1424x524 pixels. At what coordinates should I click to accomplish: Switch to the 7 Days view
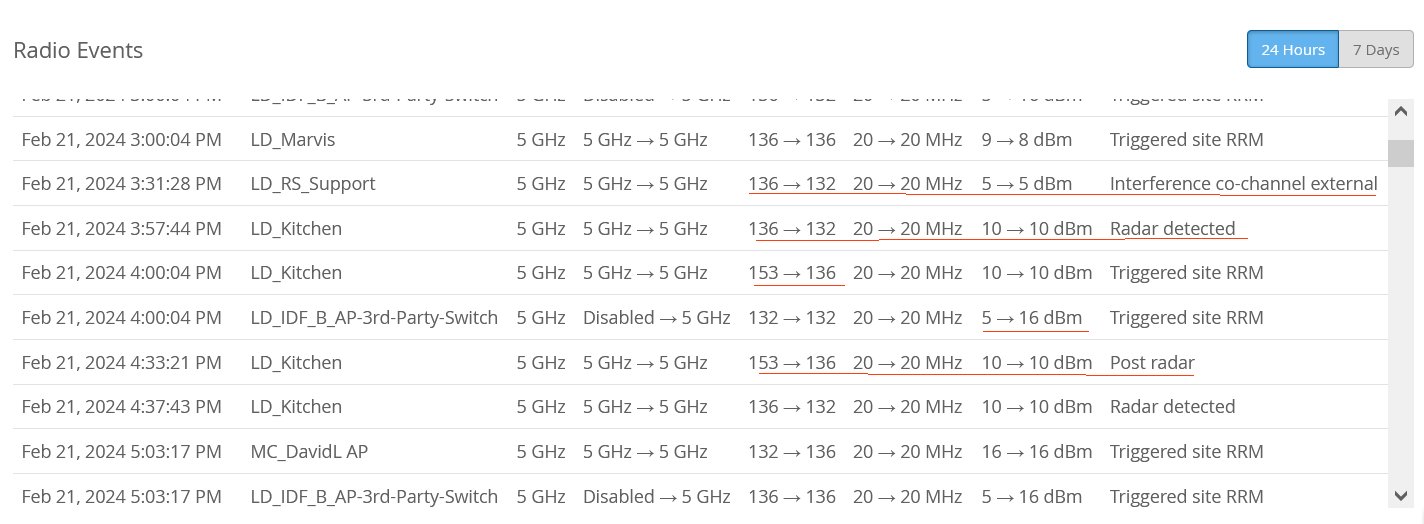(1375, 50)
